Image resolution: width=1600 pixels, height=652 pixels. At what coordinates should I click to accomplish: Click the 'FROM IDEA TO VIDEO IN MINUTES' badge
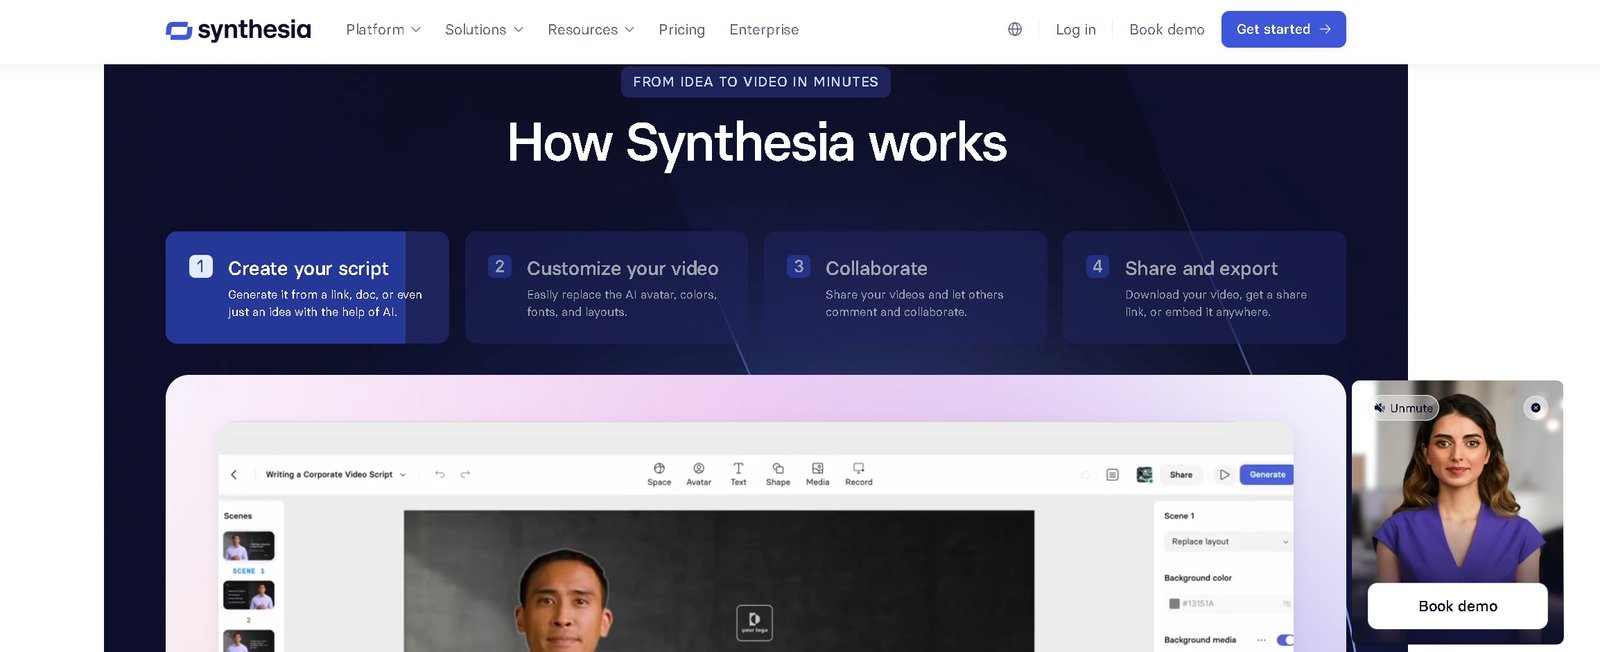click(756, 82)
